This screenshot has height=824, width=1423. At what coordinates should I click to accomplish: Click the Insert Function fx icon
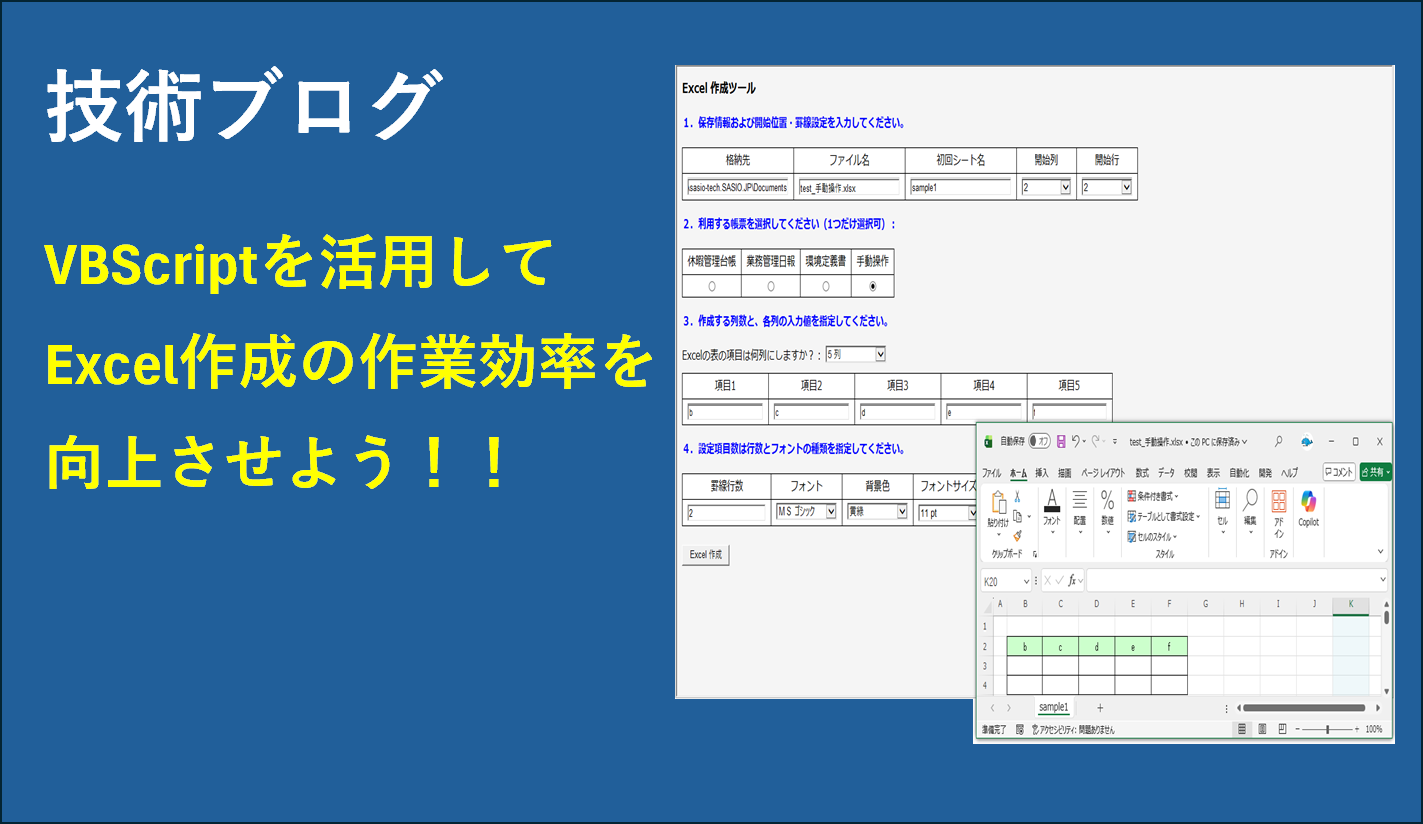(x=1072, y=580)
